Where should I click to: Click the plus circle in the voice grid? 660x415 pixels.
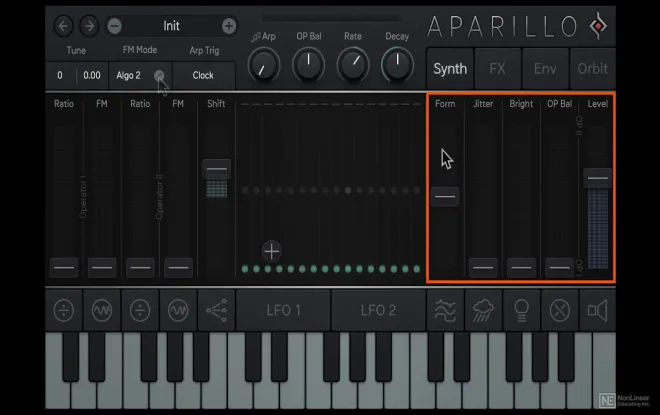271,252
